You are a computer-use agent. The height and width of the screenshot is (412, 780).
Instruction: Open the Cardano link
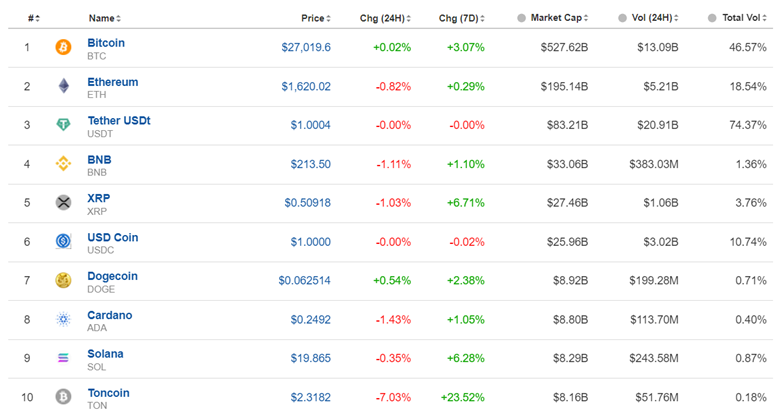click(110, 315)
